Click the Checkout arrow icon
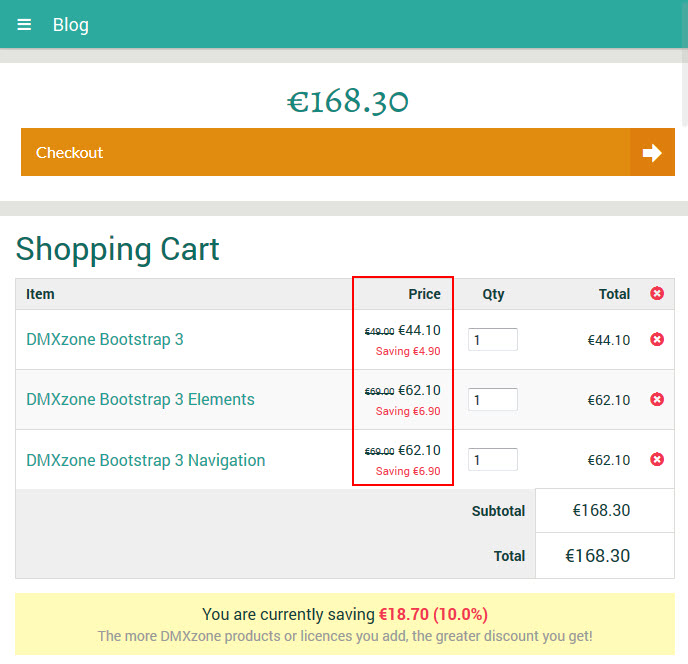The image size is (688, 664). (x=652, y=153)
